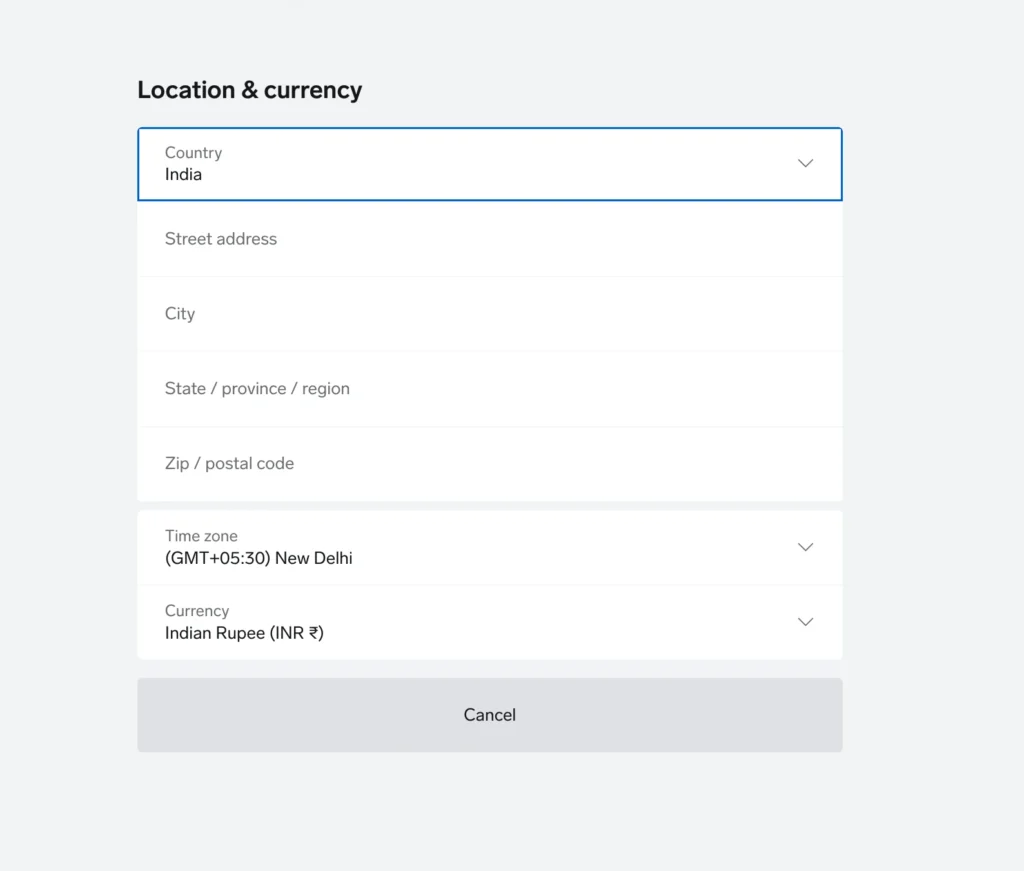Screen dimensions: 1024x871
Task: Click the "Zip / postal code" placeholder text
Action: click(229, 464)
